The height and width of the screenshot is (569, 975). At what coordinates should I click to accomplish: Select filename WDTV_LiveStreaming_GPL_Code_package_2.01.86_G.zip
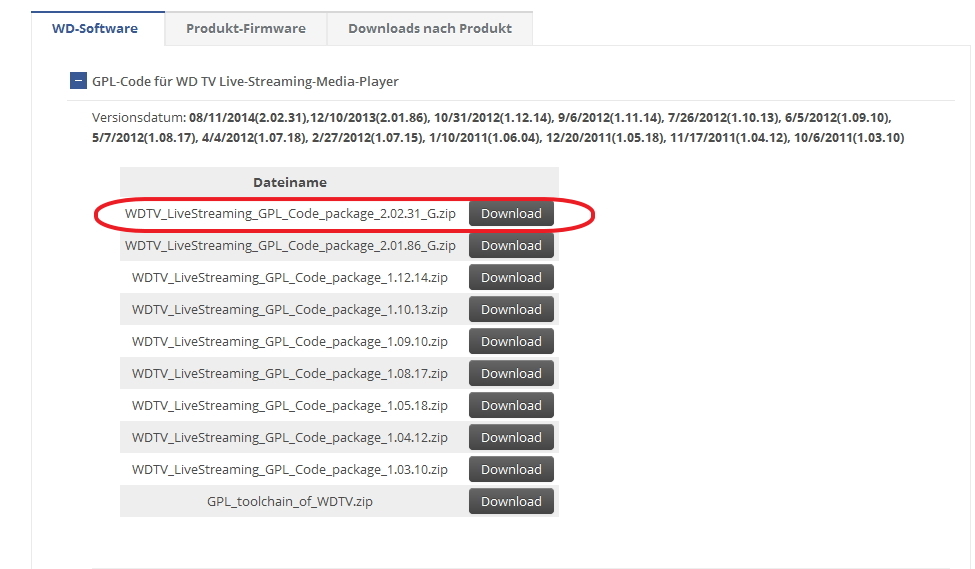click(290, 246)
